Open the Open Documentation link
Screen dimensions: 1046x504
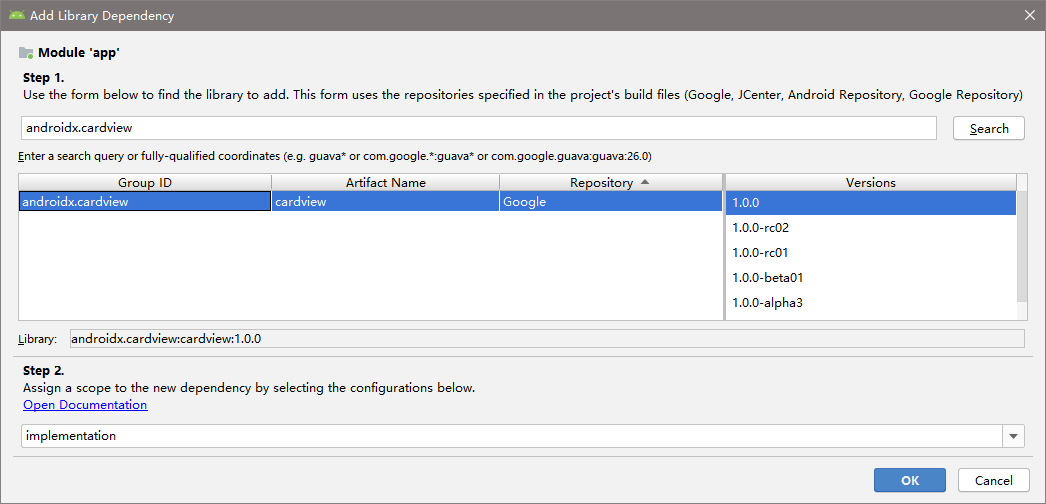tap(85, 405)
